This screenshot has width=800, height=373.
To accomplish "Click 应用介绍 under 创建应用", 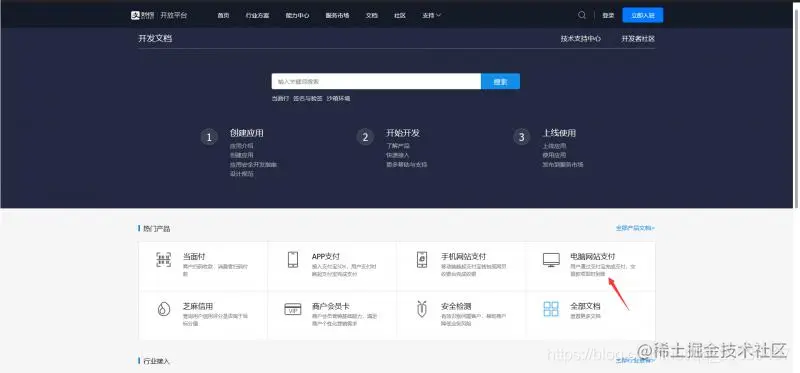I will pyautogui.click(x=241, y=146).
